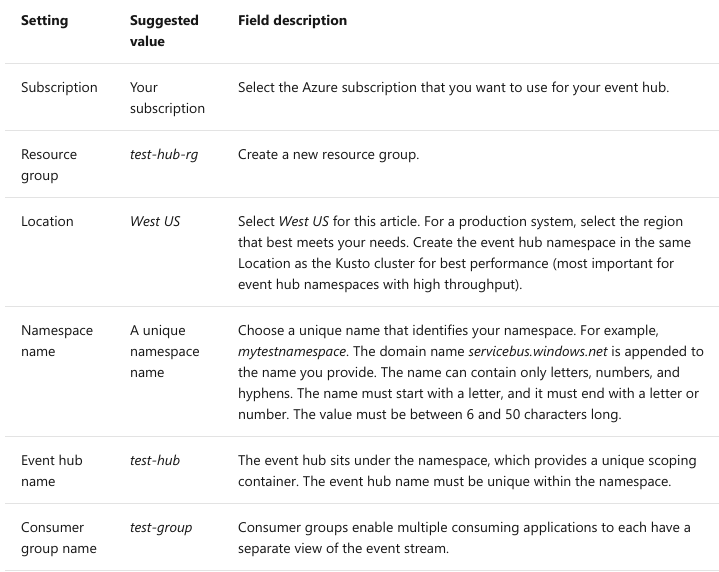Image resolution: width=719 pixels, height=572 pixels.
Task: Click the "A unique namespace name" value
Action: pyautogui.click(x=164, y=351)
